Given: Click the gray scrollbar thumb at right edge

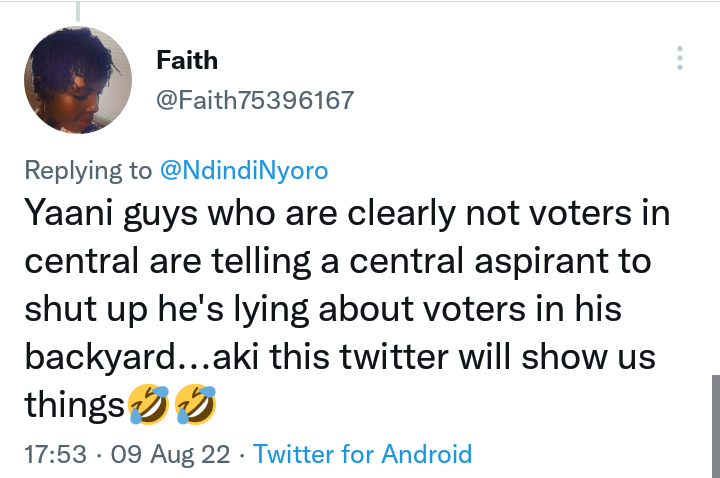Looking at the screenshot, I should click(716, 427).
